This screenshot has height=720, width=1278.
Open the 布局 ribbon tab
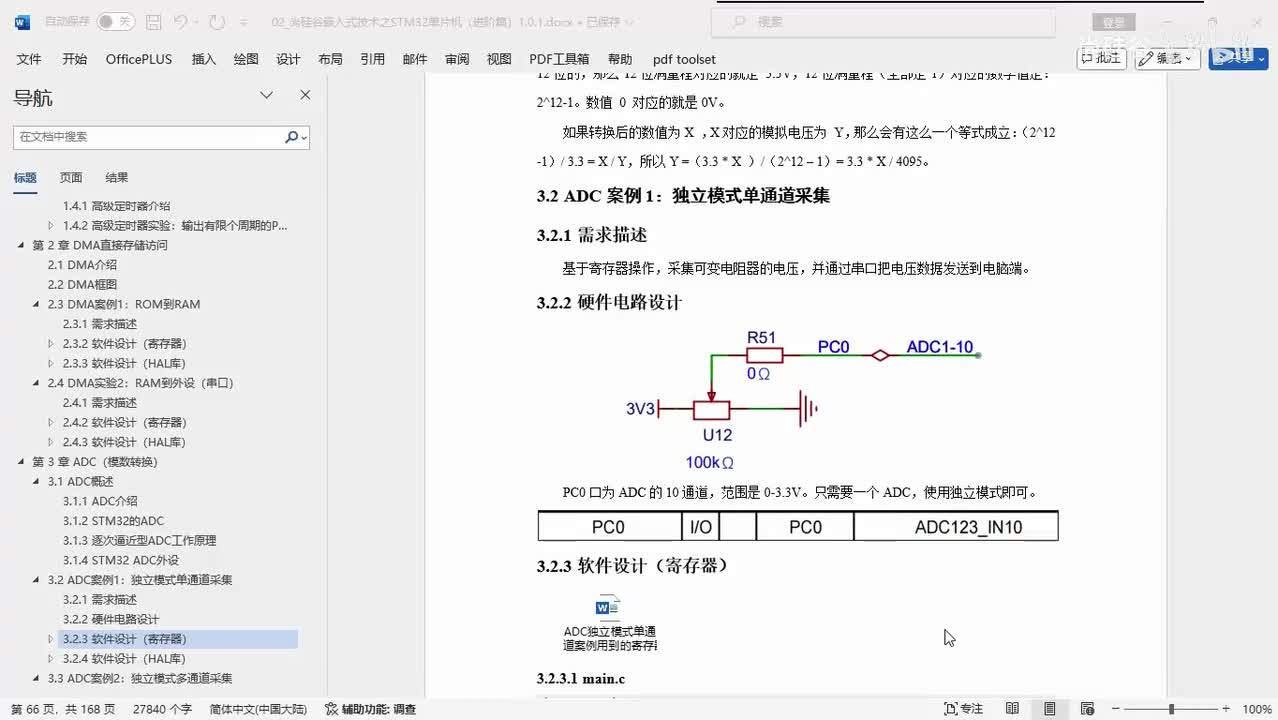(x=330, y=59)
